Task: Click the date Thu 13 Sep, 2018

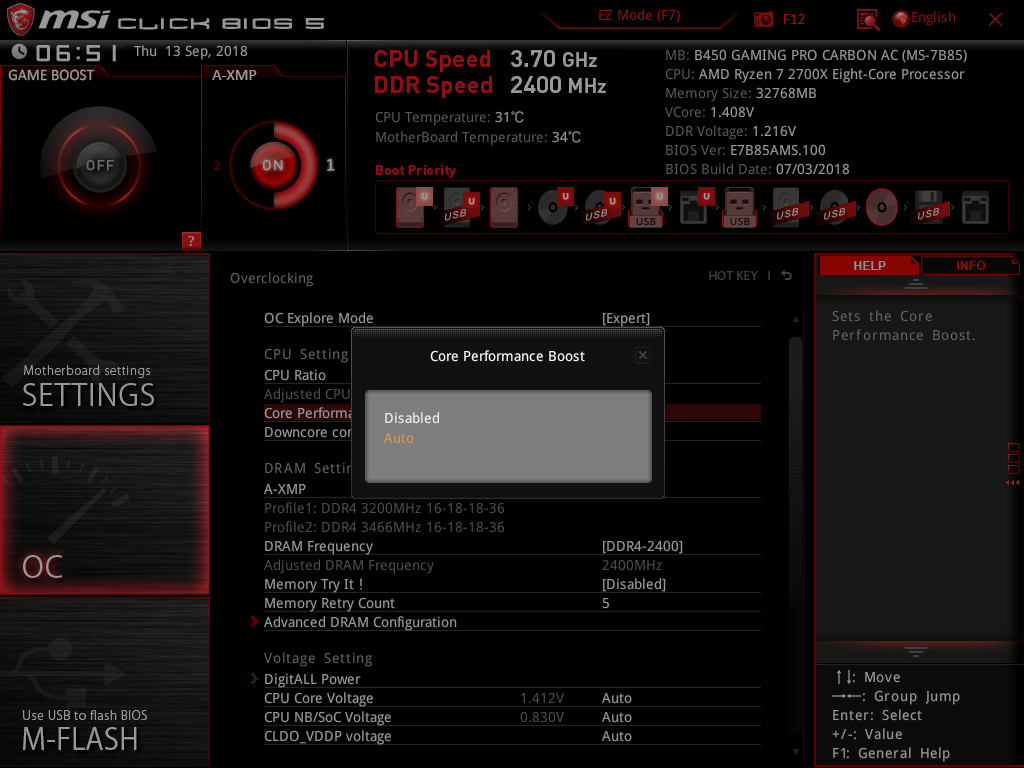Action: click(191, 51)
